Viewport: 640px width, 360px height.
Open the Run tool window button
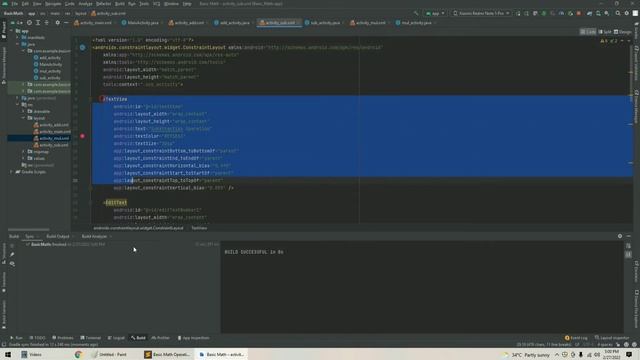coord(16,338)
